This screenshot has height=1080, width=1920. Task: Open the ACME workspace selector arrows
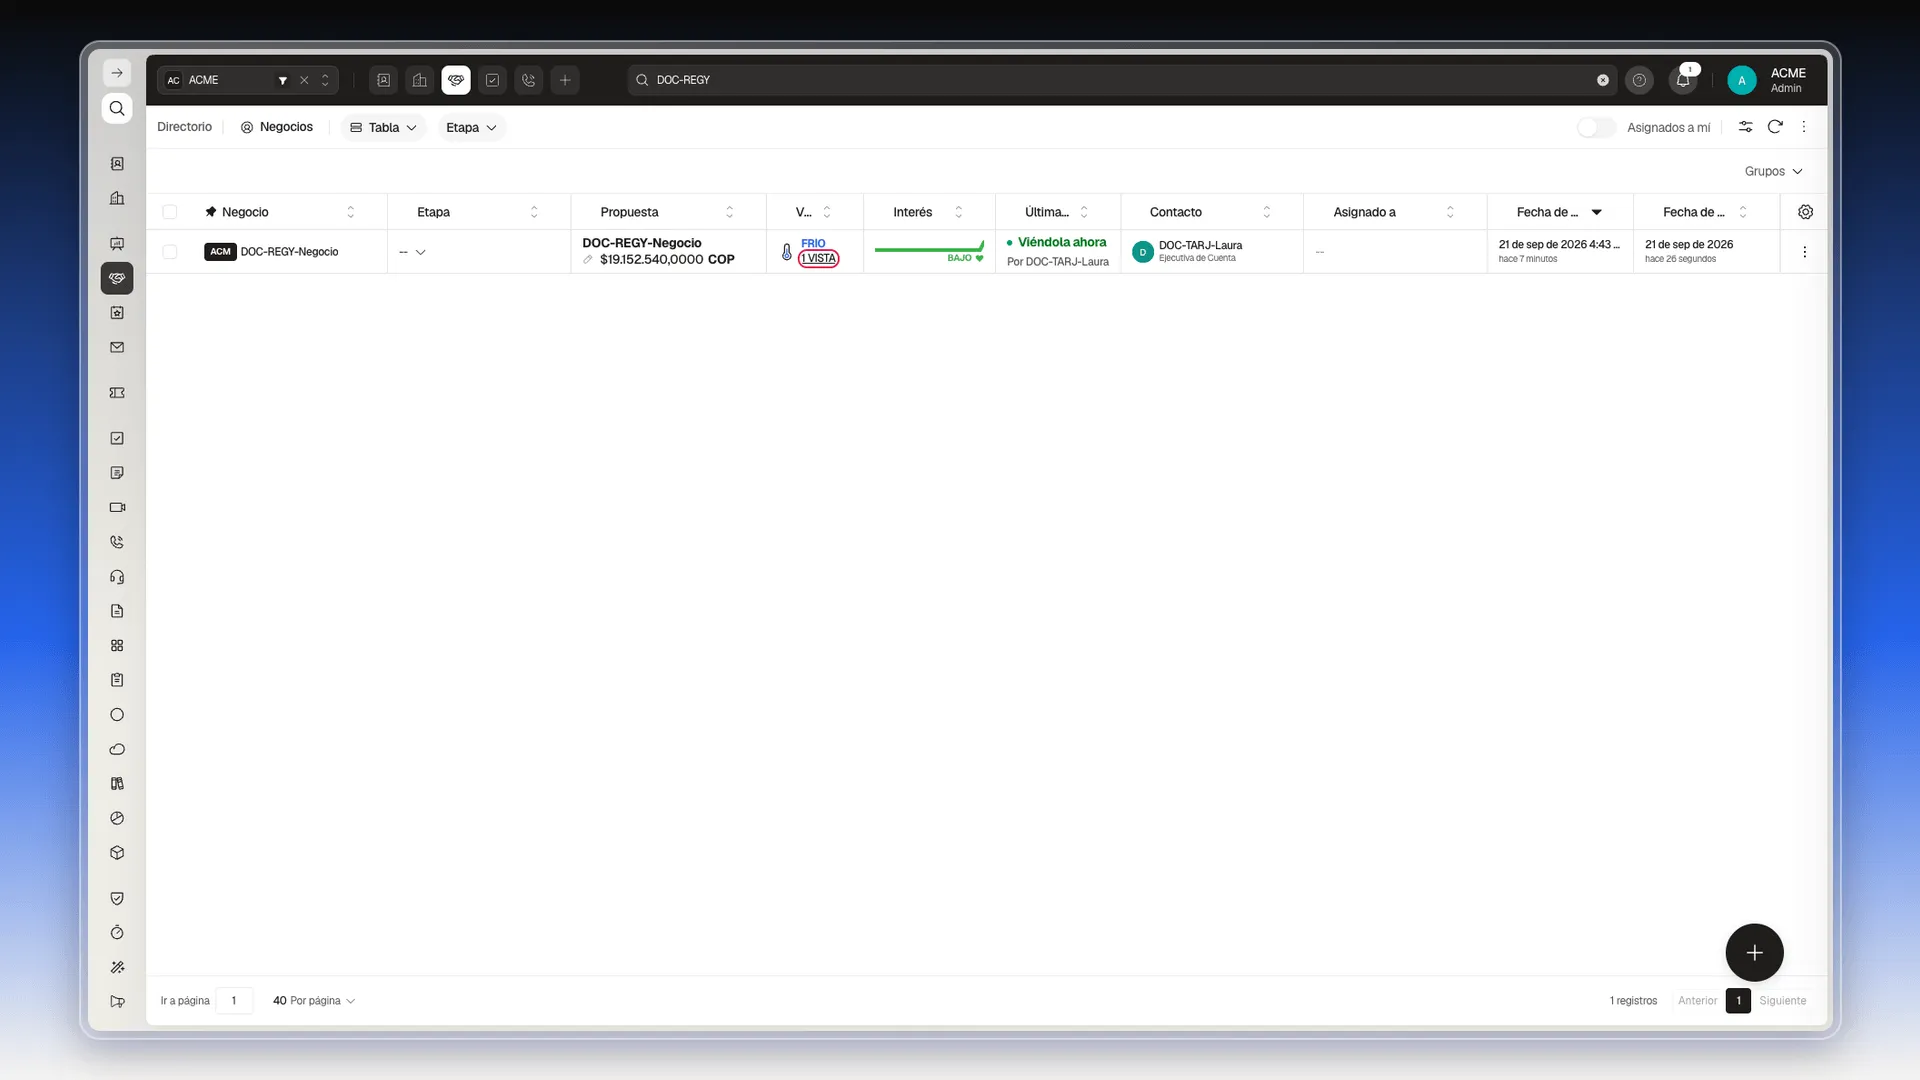[x=325, y=80]
